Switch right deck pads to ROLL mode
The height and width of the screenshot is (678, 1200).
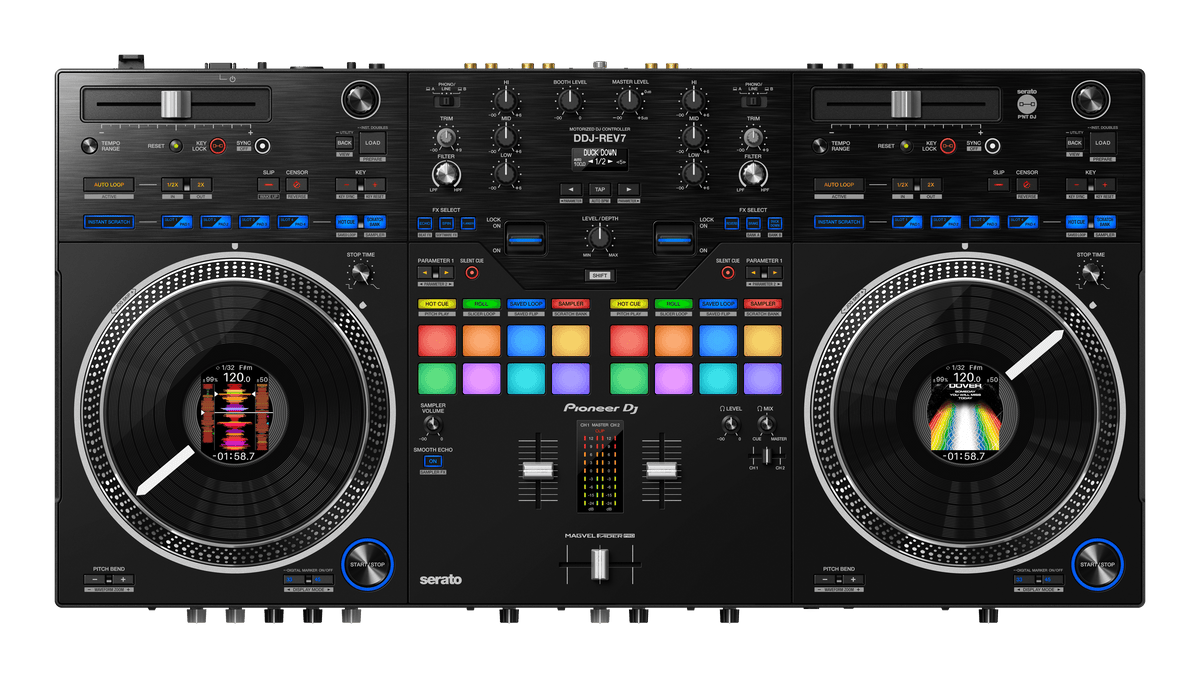tap(673, 303)
